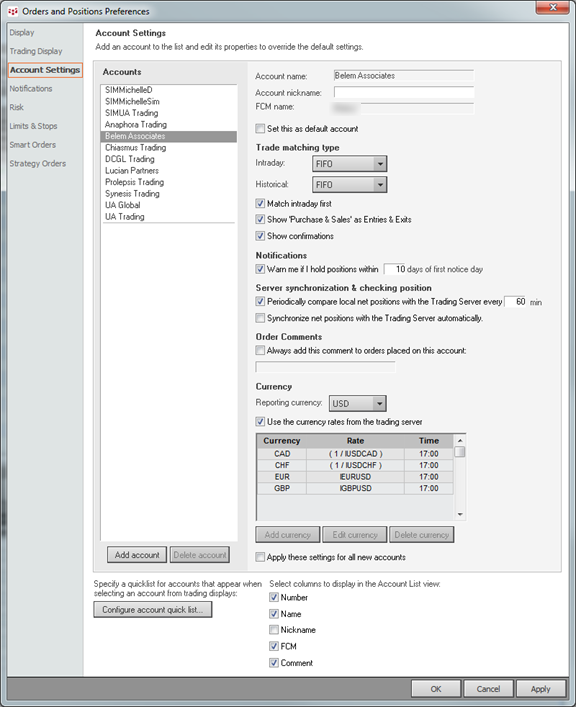
Task: Click the Account nickname input field
Action: (404, 92)
